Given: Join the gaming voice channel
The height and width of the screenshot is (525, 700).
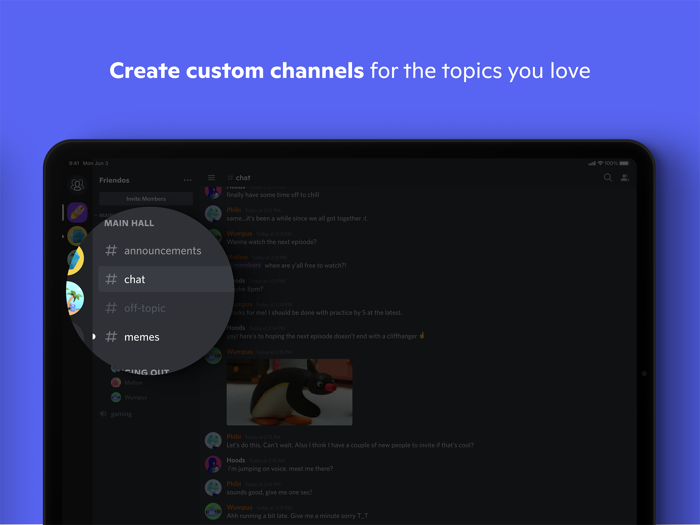Looking at the screenshot, I should (116, 414).
